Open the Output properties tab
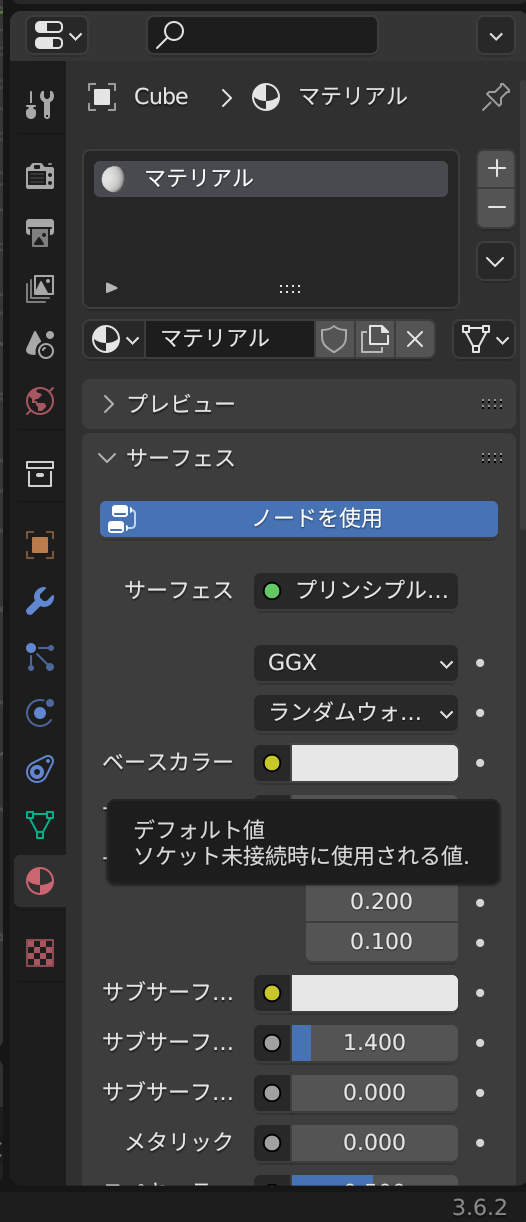526x1222 pixels. click(40, 232)
